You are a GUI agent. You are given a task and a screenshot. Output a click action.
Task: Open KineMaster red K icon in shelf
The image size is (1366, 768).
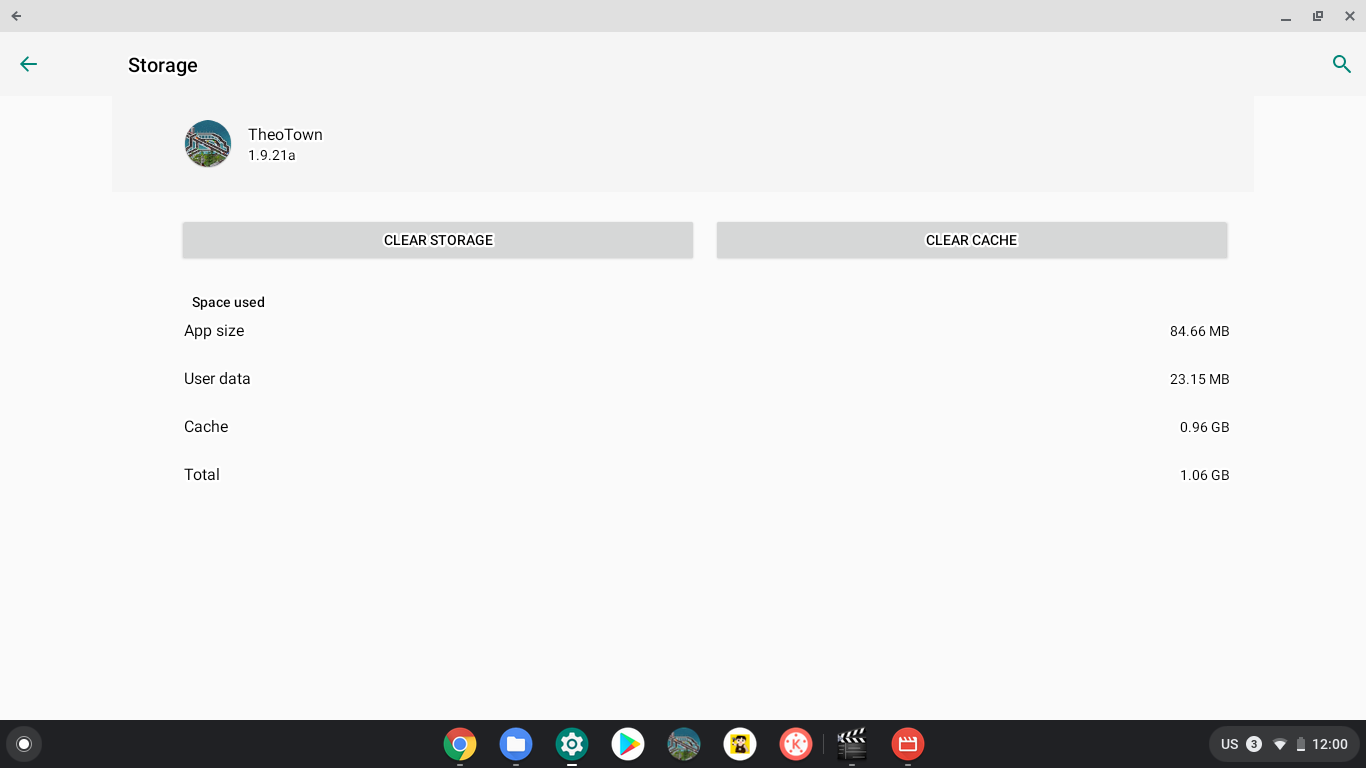pos(796,744)
